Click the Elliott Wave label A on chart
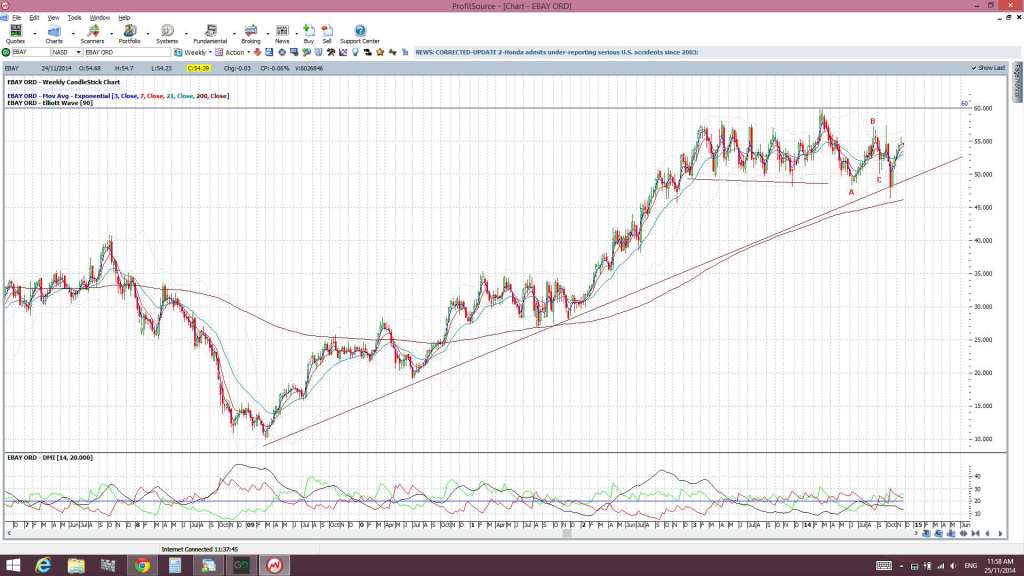 coord(851,192)
